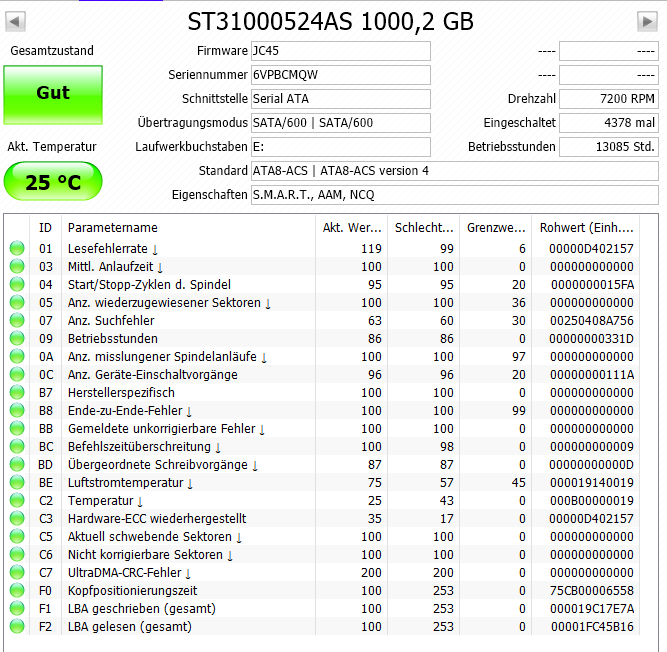667x652 pixels.
Task: Click status dot for Anz. Suchfehler
Action: tap(17, 320)
